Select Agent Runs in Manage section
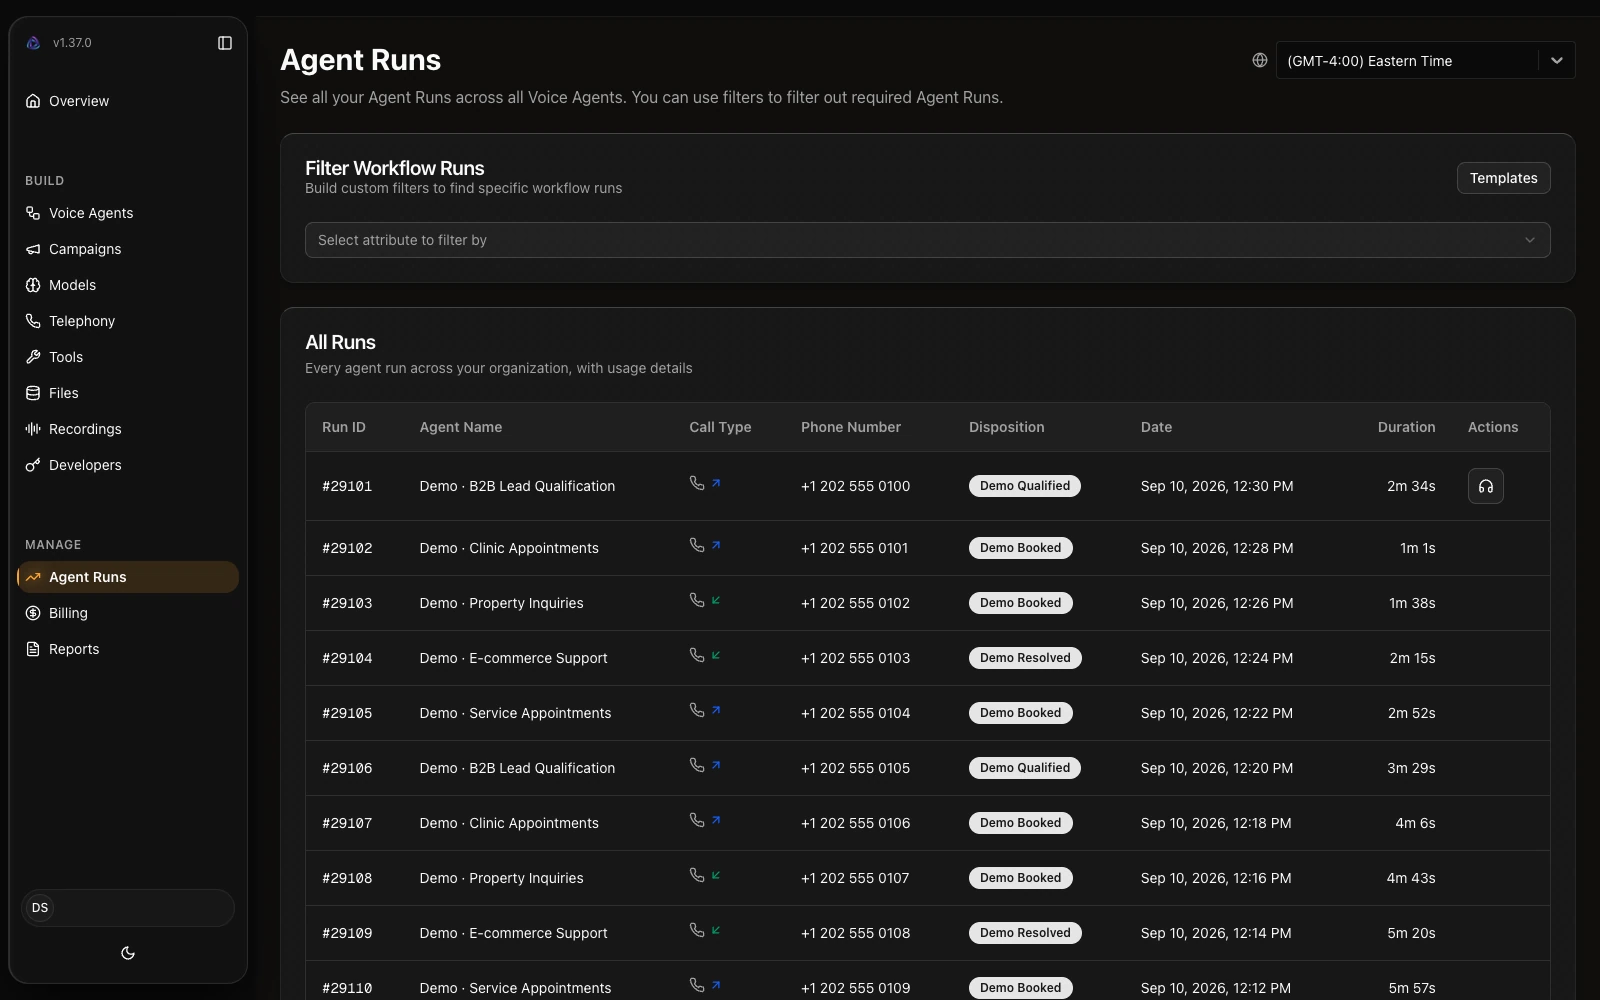1600x1000 pixels. pyautogui.click(x=128, y=577)
